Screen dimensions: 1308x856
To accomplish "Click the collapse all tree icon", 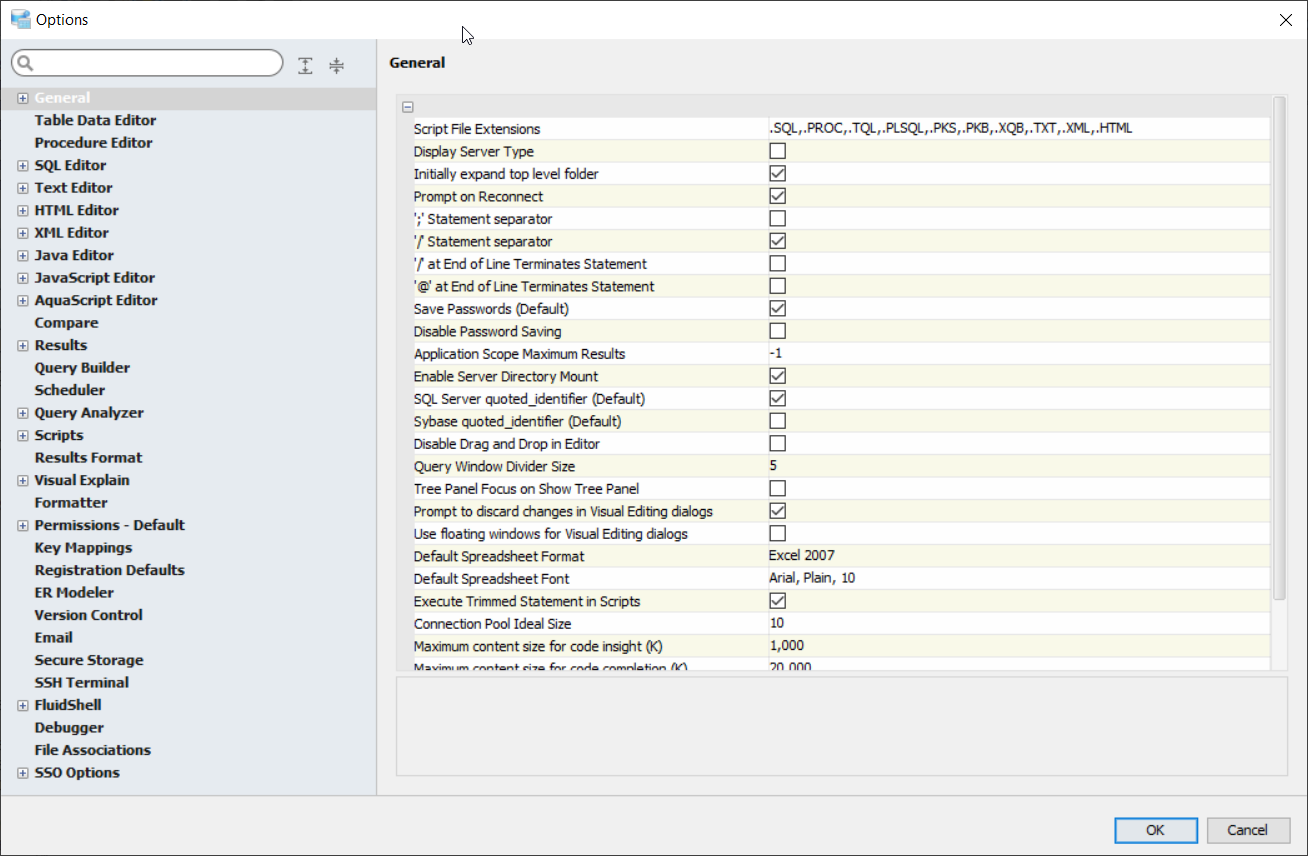I will pyautogui.click(x=337, y=66).
